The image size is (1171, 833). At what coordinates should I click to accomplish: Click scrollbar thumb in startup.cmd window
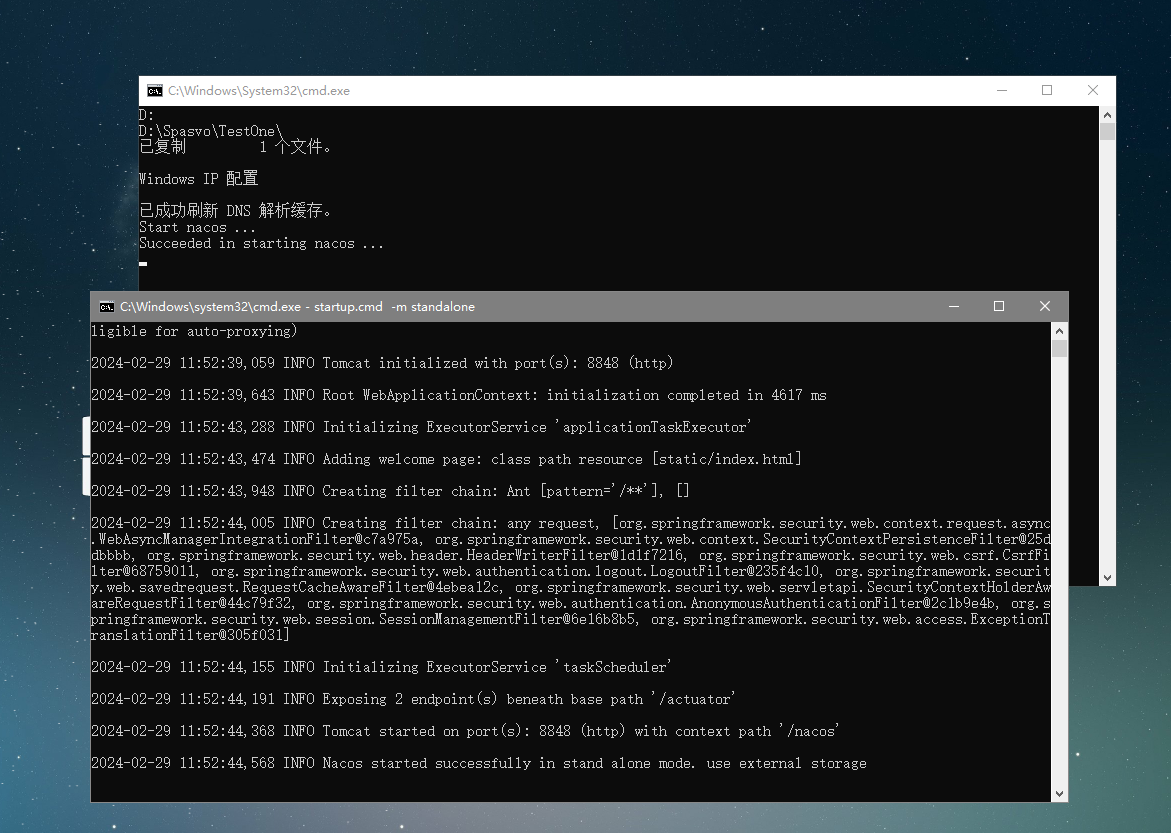click(x=1060, y=349)
